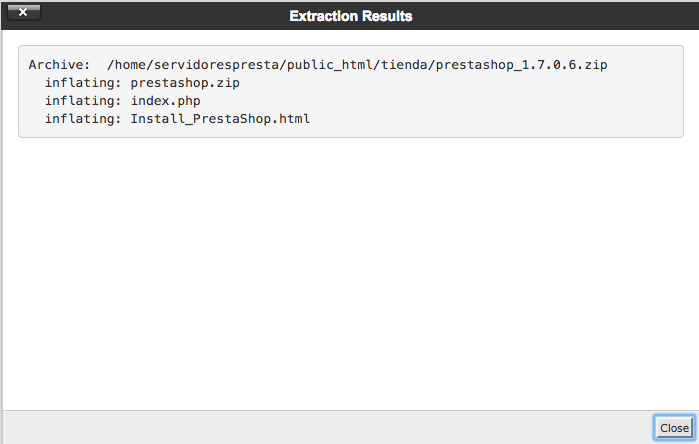Click inflating label before index.php
The height and width of the screenshot is (444, 699).
pos(83,101)
